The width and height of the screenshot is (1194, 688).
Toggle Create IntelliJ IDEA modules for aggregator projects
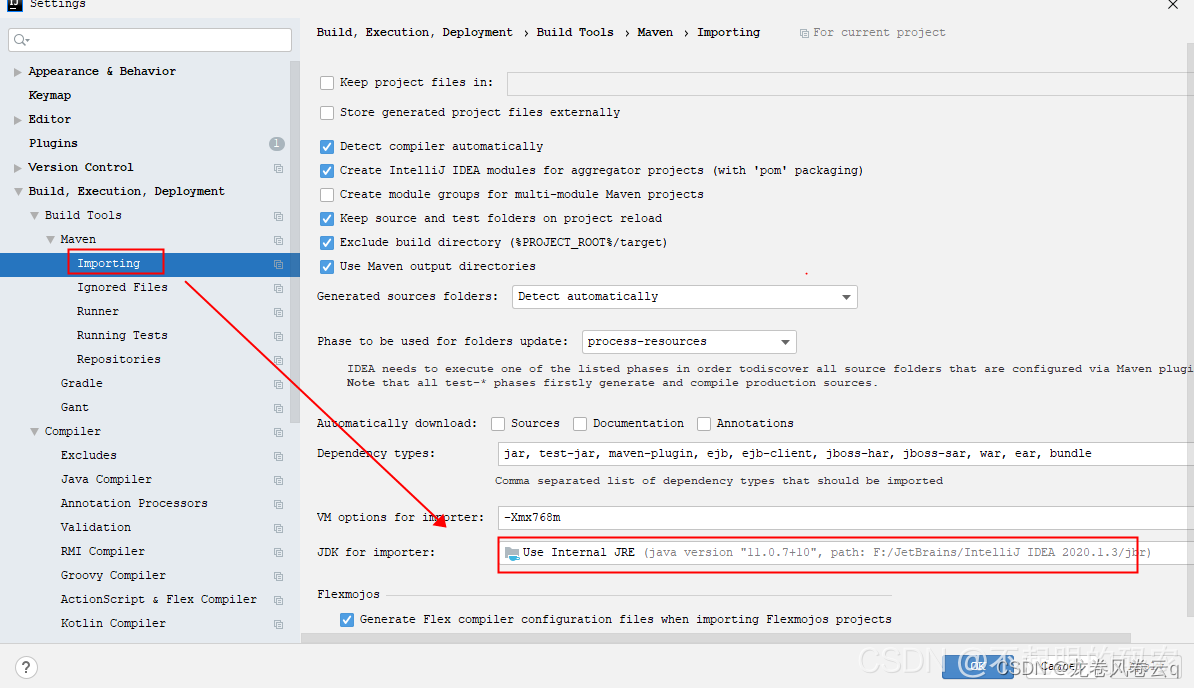(327, 170)
